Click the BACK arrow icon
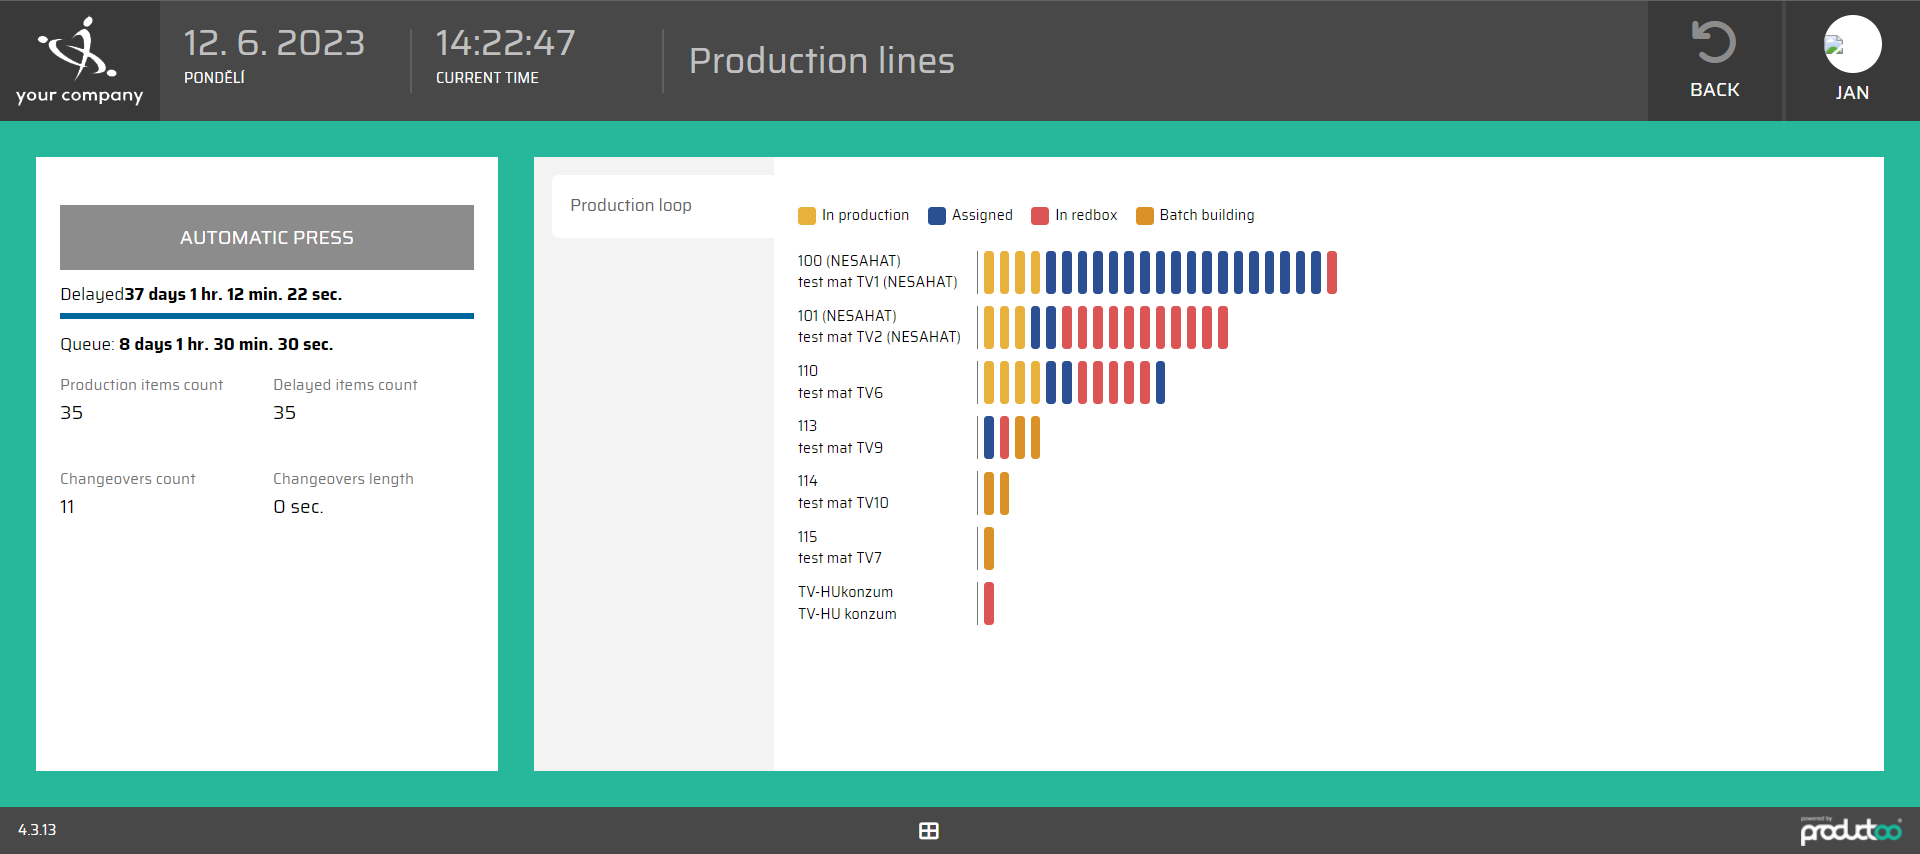Screen dimensions: 1920x854 coord(1713,43)
